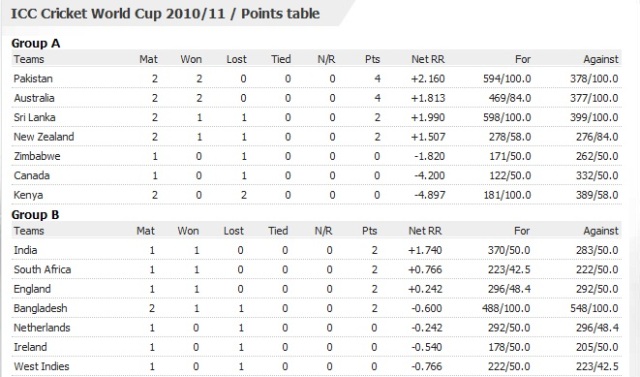Click Netherlands in Group B
This screenshot has width=640, height=377.
point(42,328)
